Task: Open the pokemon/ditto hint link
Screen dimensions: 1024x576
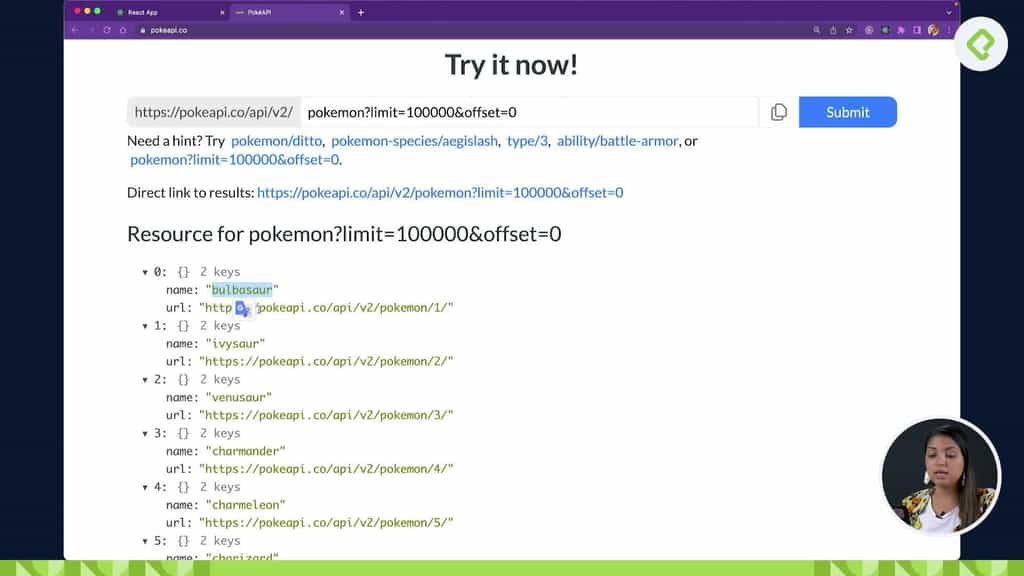Action: click(x=276, y=141)
